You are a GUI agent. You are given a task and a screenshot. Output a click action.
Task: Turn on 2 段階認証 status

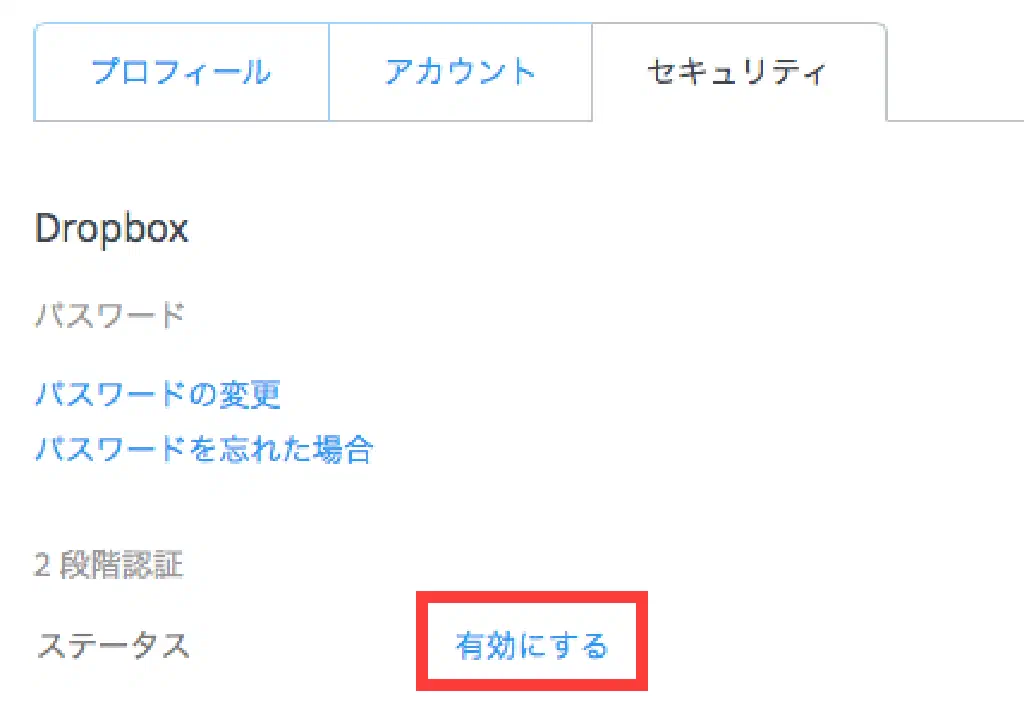click(x=531, y=645)
